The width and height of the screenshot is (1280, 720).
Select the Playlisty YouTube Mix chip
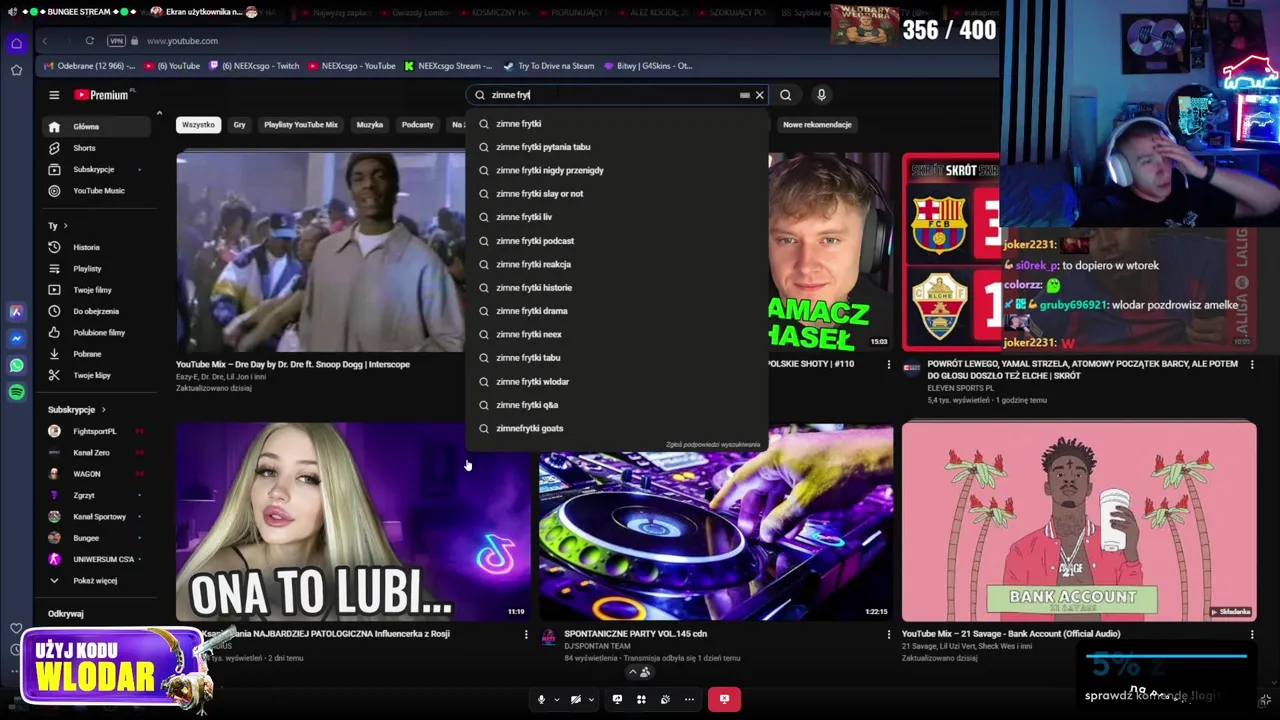300,125
